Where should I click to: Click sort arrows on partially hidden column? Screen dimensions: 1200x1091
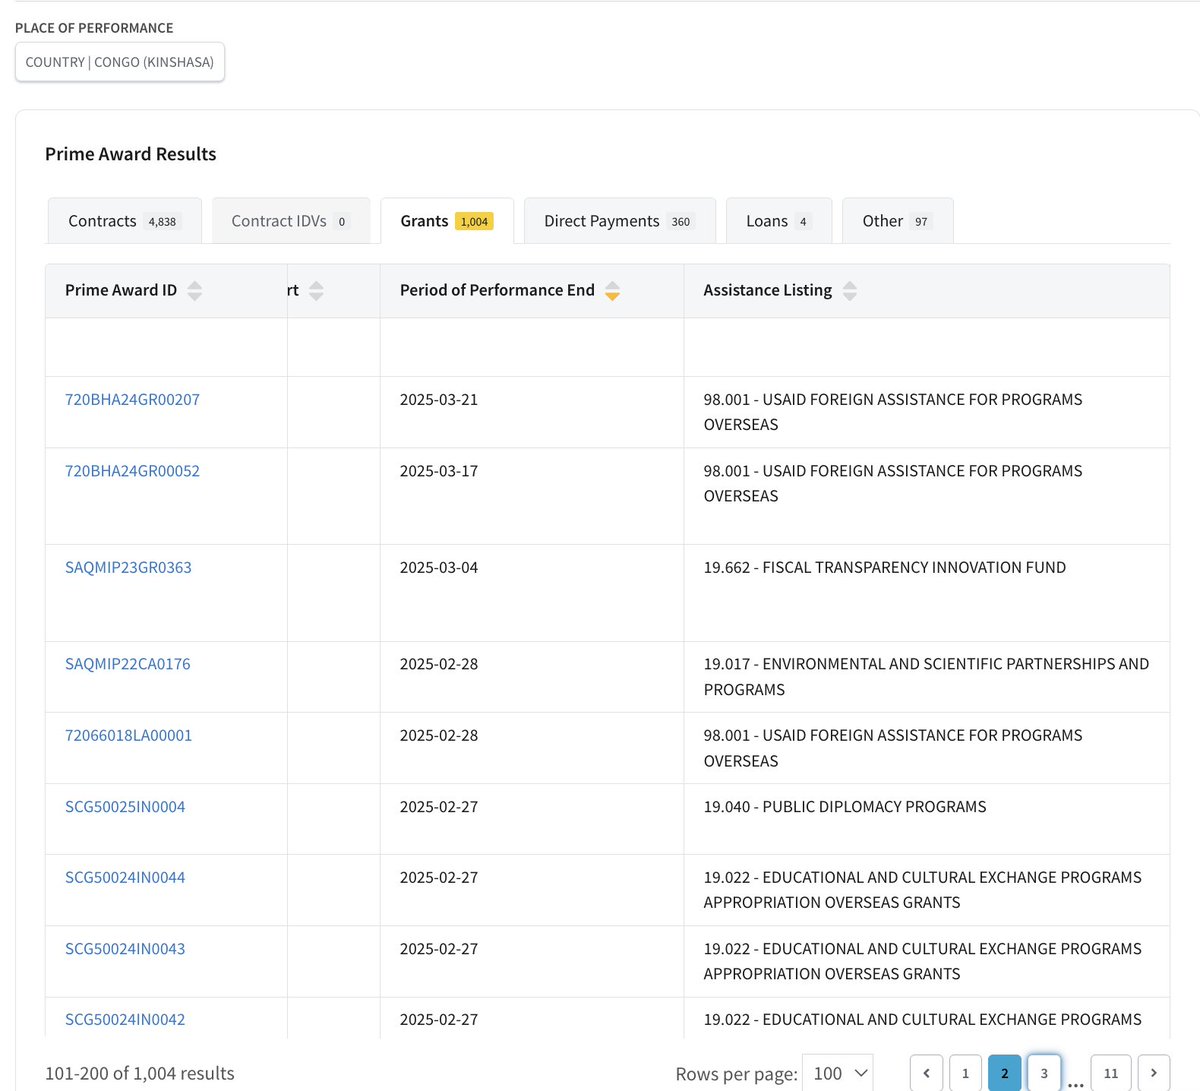point(316,291)
